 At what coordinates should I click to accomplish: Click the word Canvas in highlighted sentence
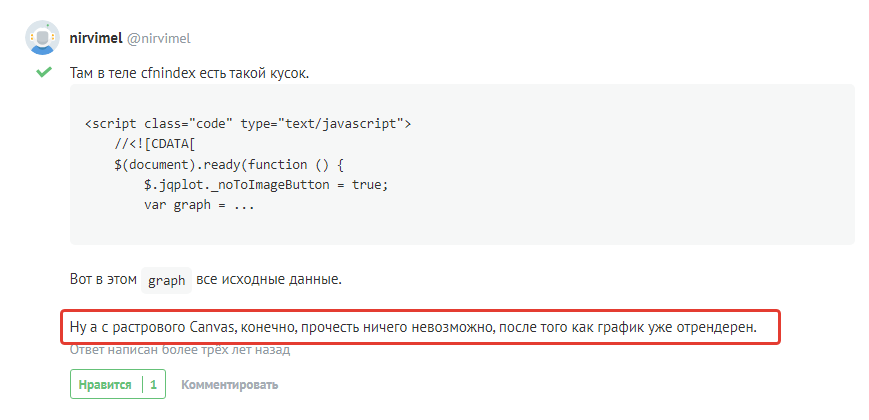208,327
